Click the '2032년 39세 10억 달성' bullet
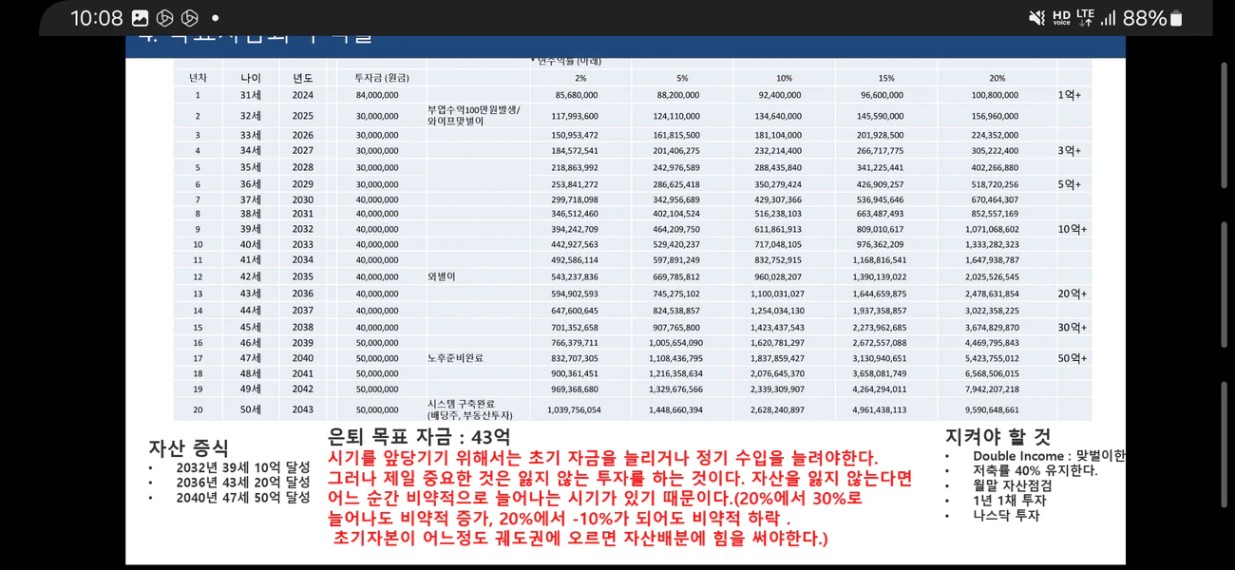 click(243, 467)
